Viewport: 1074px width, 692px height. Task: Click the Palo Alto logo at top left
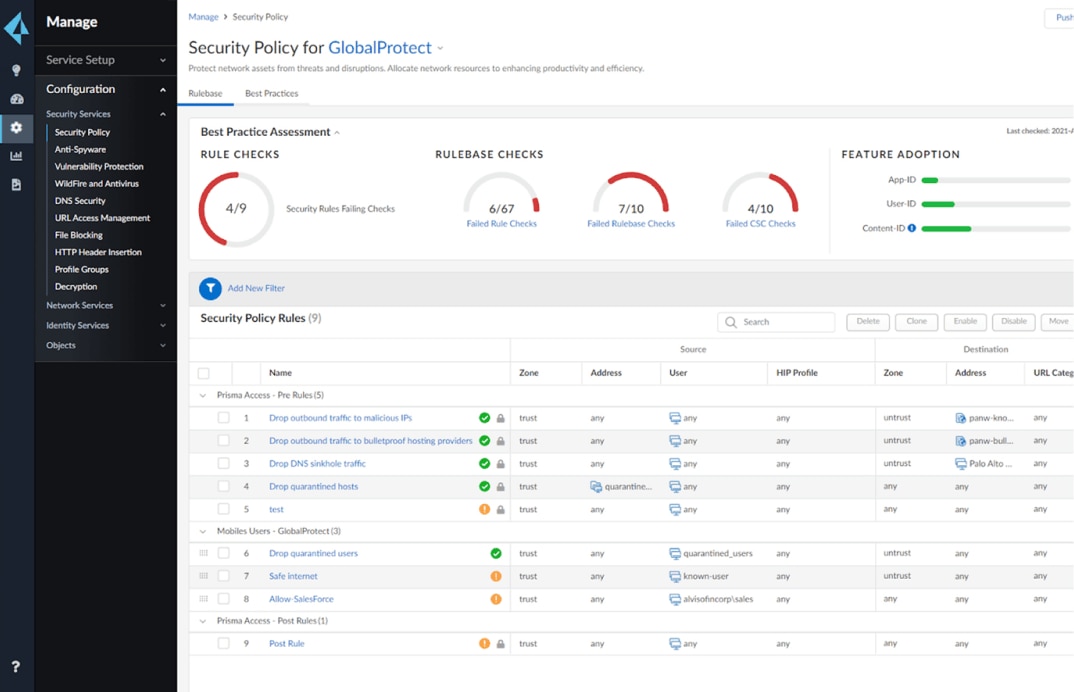[15, 27]
